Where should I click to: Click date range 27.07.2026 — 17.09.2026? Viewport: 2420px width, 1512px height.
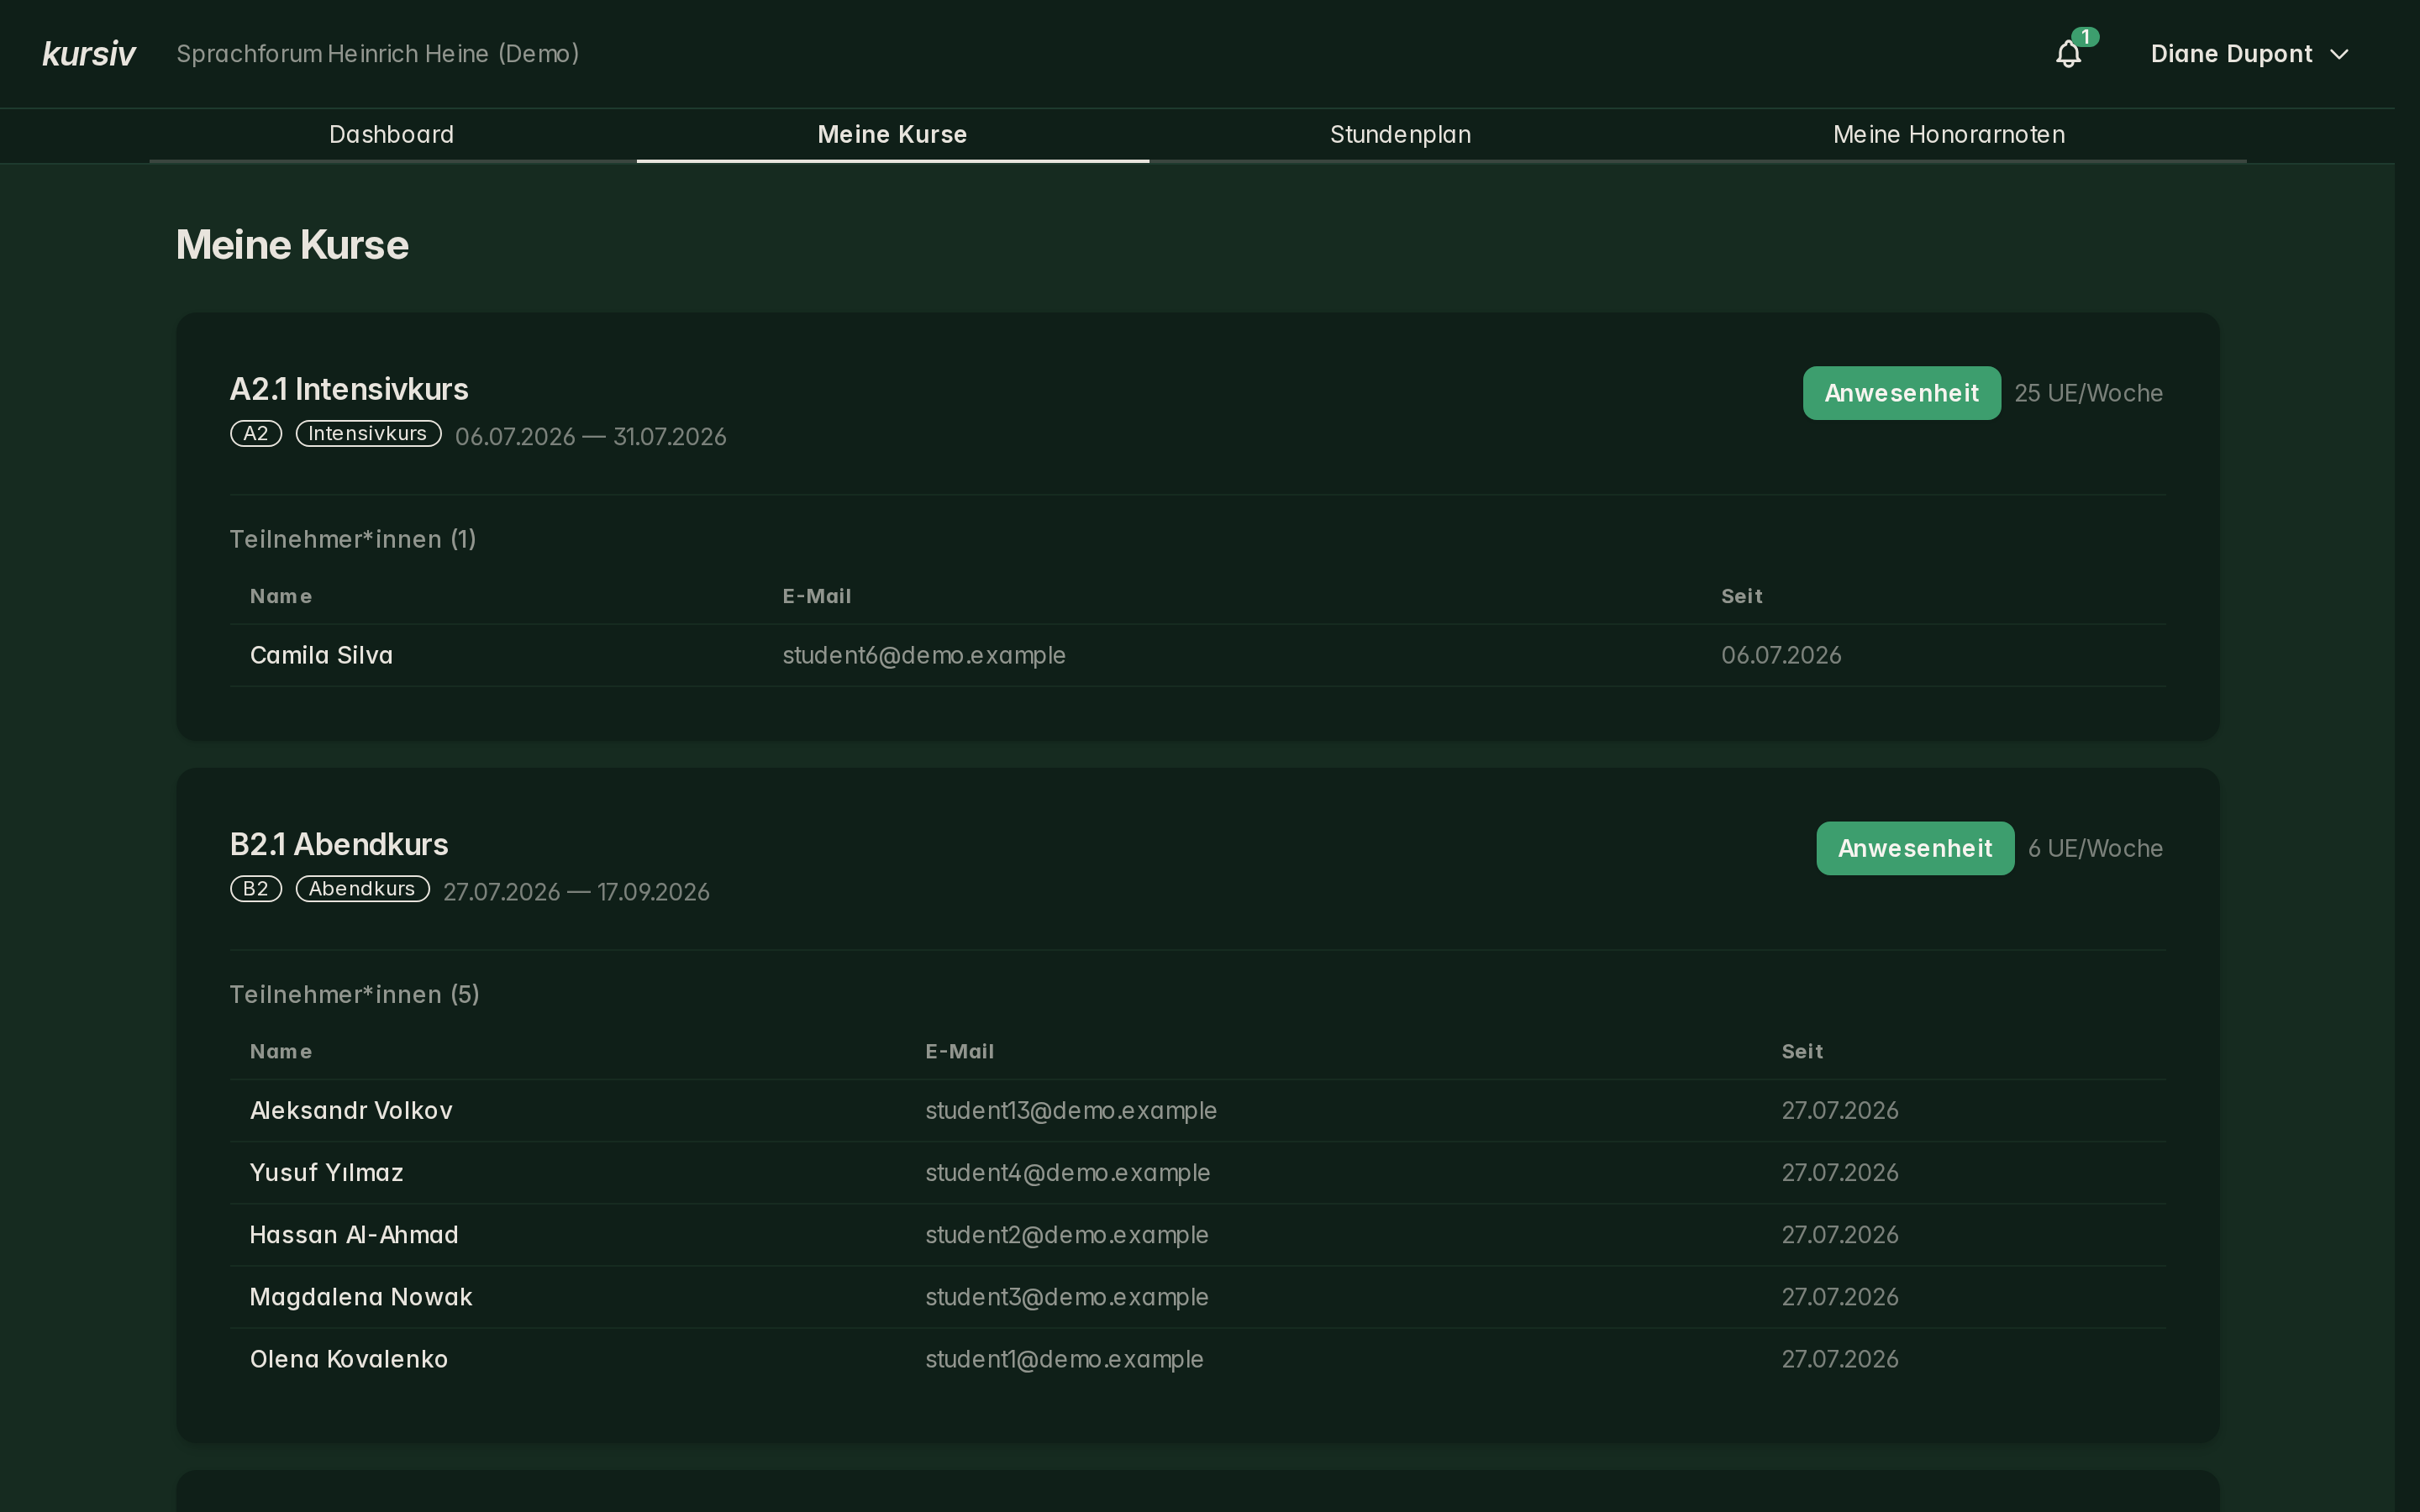click(x=577, y=892)
